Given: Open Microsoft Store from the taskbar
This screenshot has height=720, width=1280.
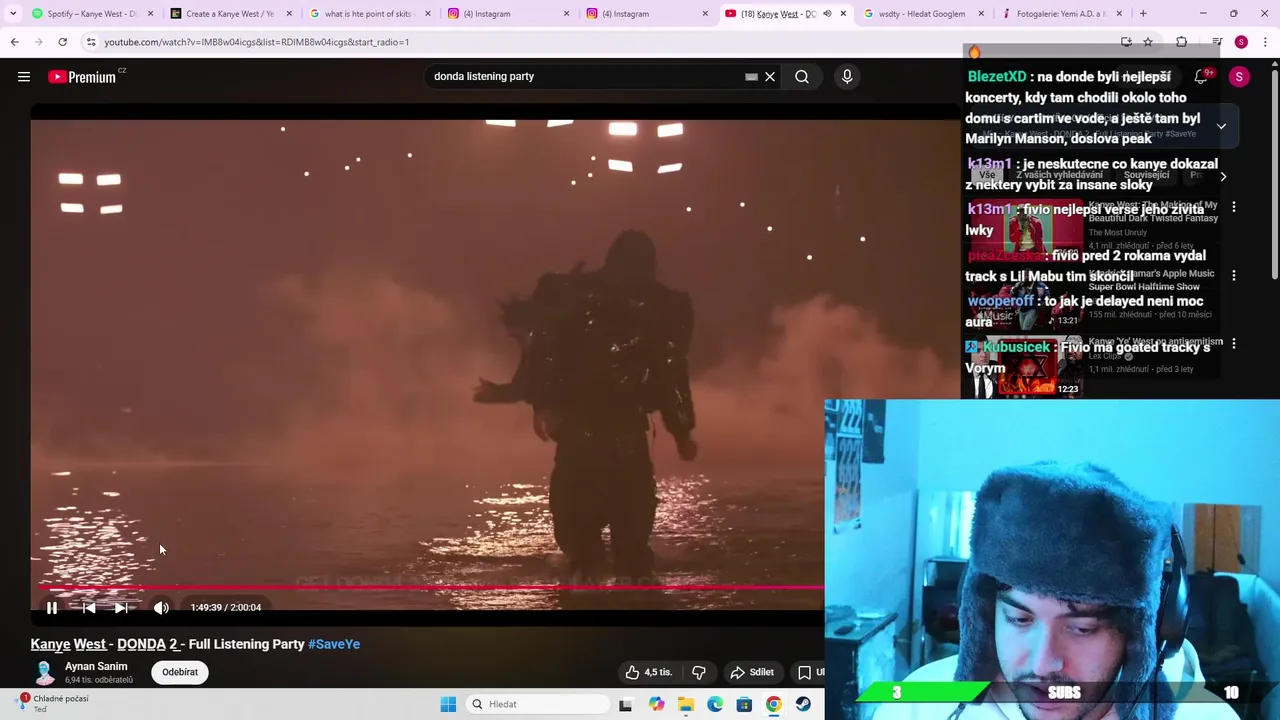Looking at the screenshot, I should (x=744, y=704).
